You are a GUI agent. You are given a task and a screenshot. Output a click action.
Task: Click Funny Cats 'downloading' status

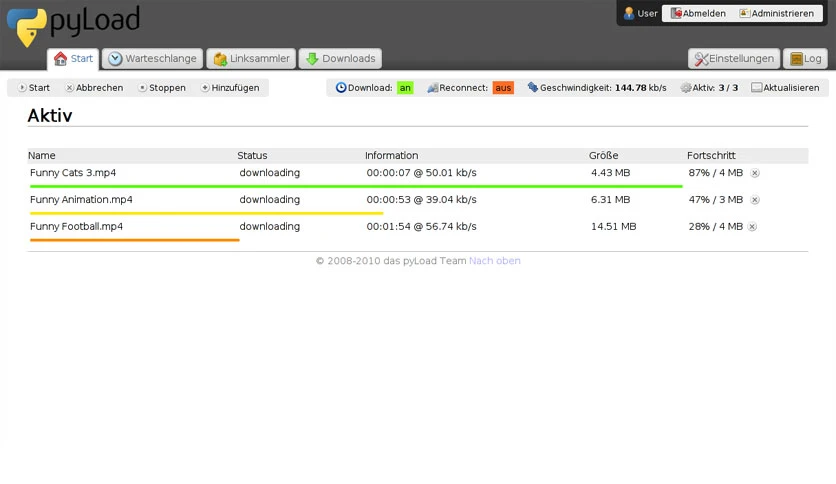tap(269, 173)
